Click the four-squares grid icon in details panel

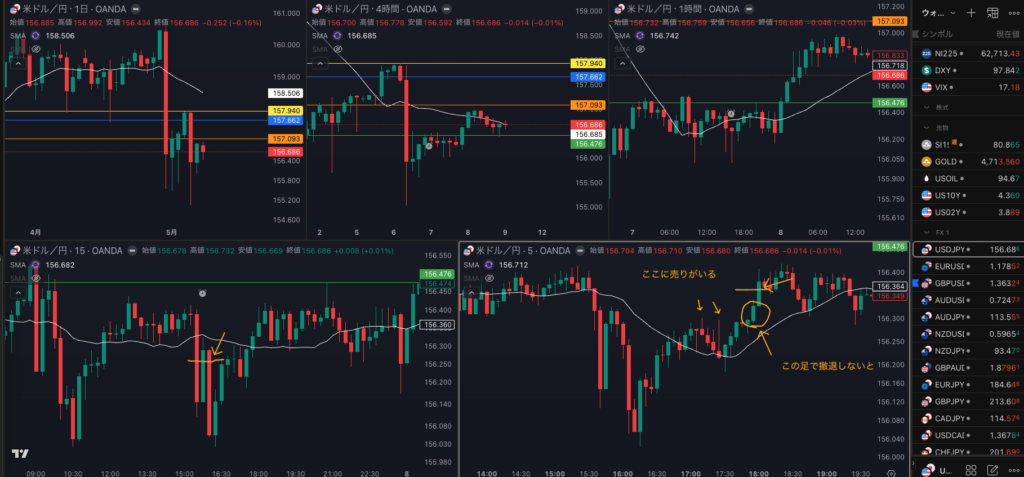[x=971, y=470]
